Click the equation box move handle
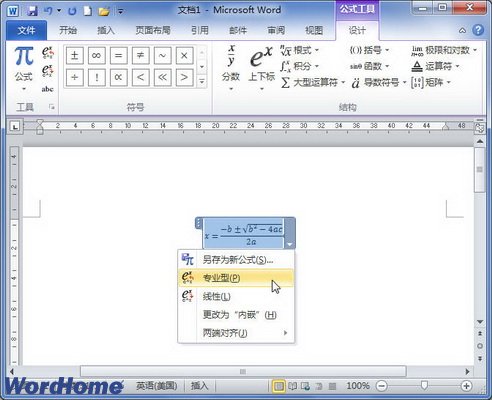 199,223
